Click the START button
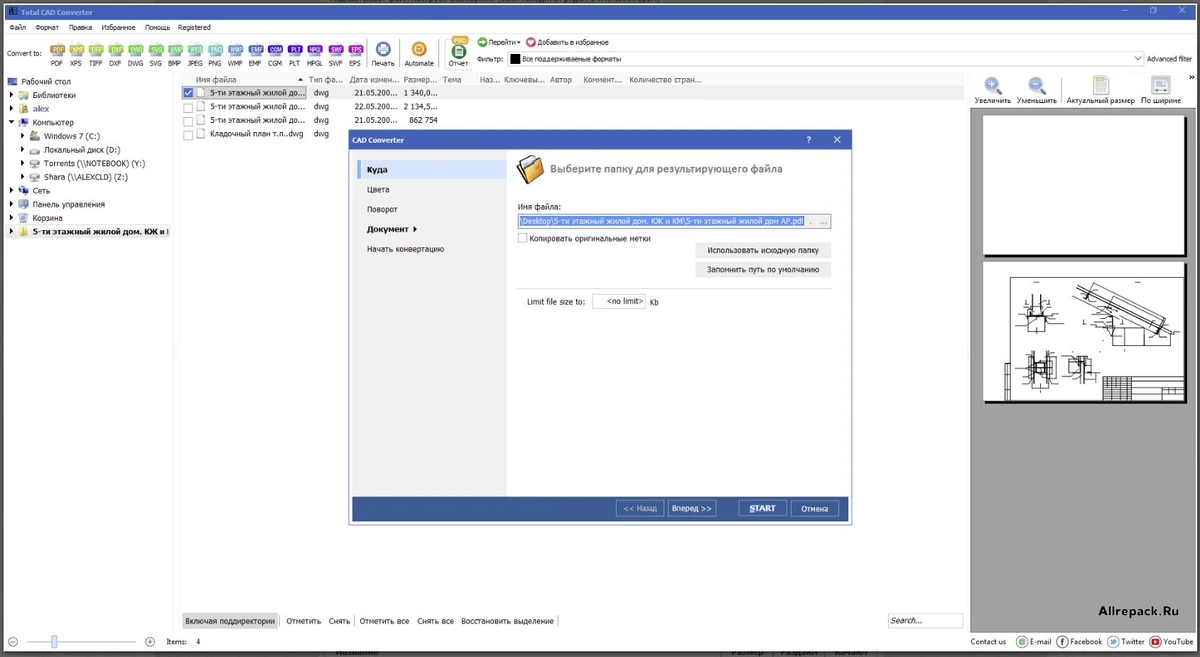1200x657 pixels. [x=762, y=508]
